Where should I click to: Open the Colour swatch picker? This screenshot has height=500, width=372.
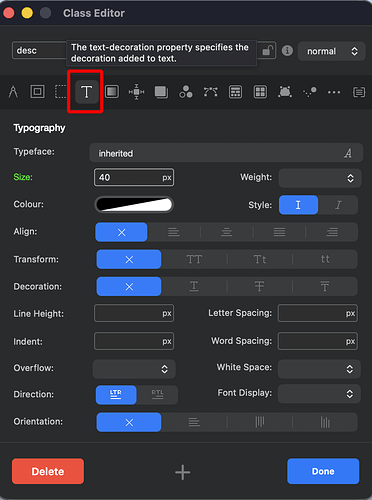coord(134,205)
